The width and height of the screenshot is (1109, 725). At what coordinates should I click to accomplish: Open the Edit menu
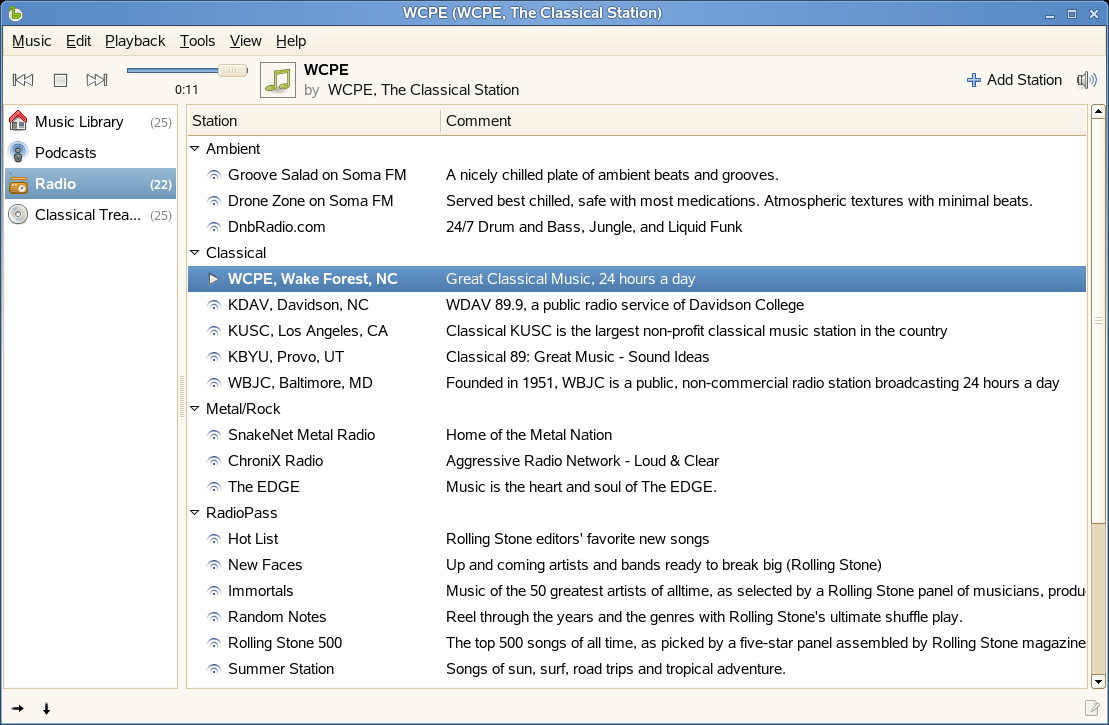pyautogui.click(x=79, y=41)
